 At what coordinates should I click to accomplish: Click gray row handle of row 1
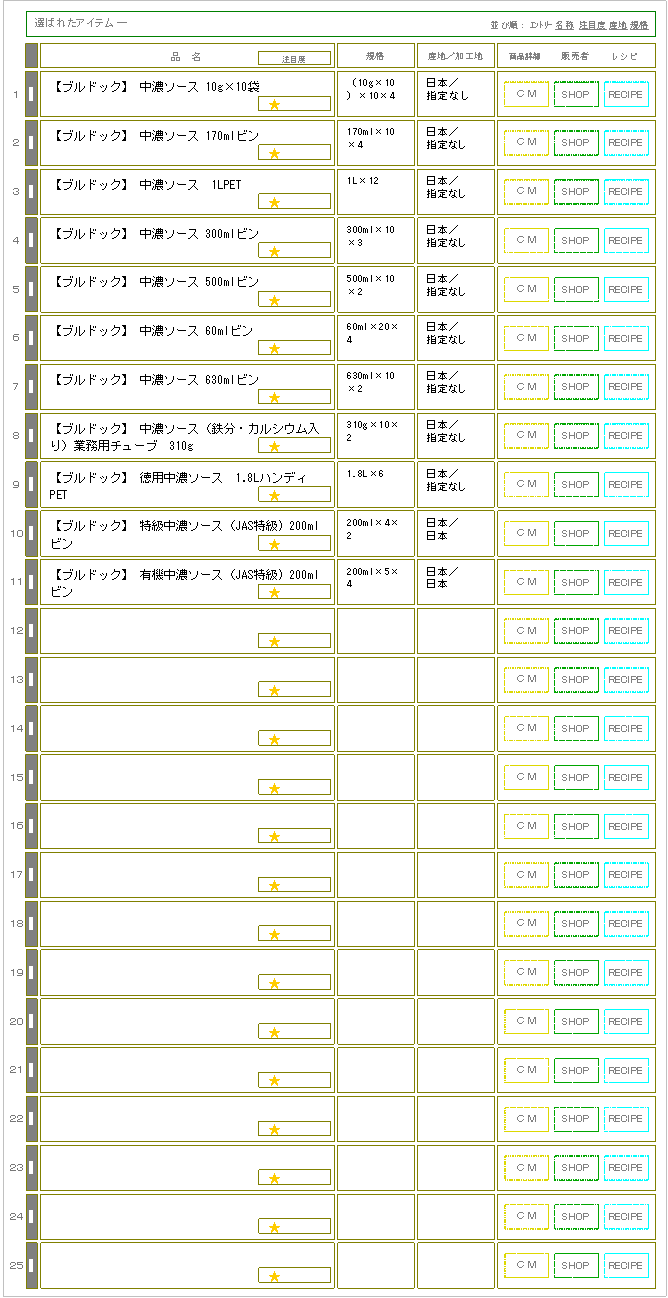[x=31, y=94]
